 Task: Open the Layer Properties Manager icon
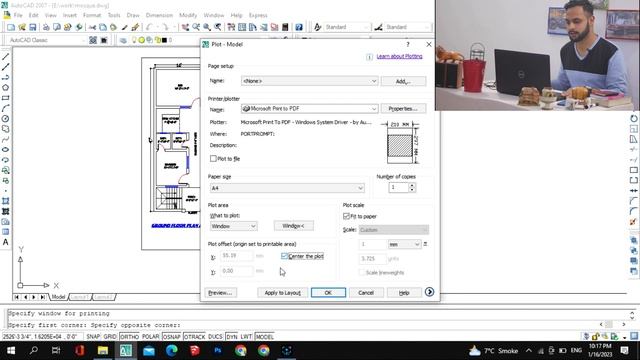[123, 40]
